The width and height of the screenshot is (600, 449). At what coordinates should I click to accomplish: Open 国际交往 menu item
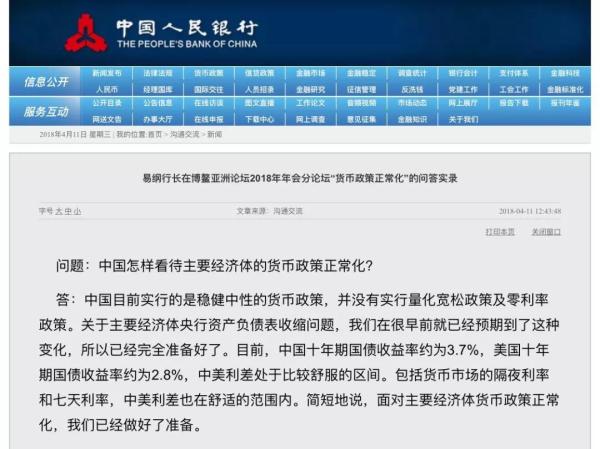[x=209, y=90]
